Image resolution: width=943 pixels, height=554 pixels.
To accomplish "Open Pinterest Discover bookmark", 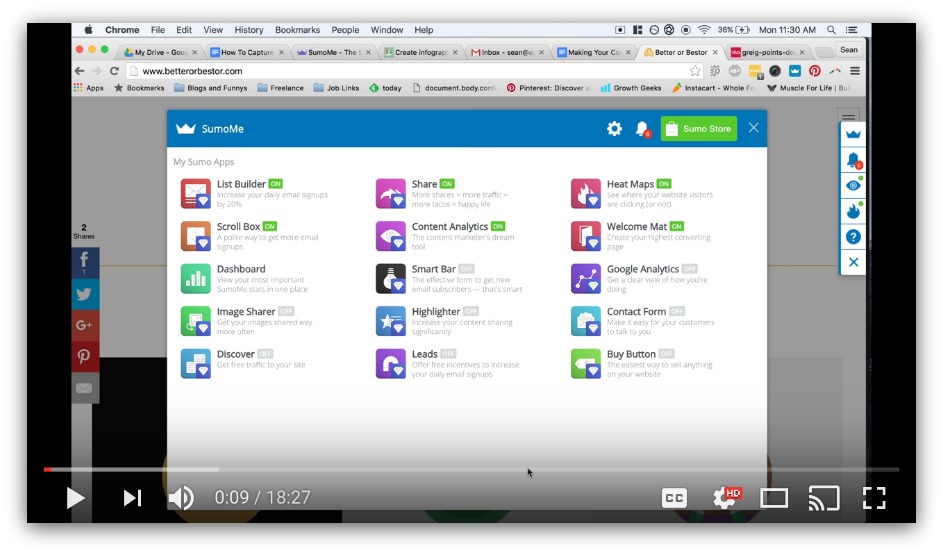I will click(548, 88).
